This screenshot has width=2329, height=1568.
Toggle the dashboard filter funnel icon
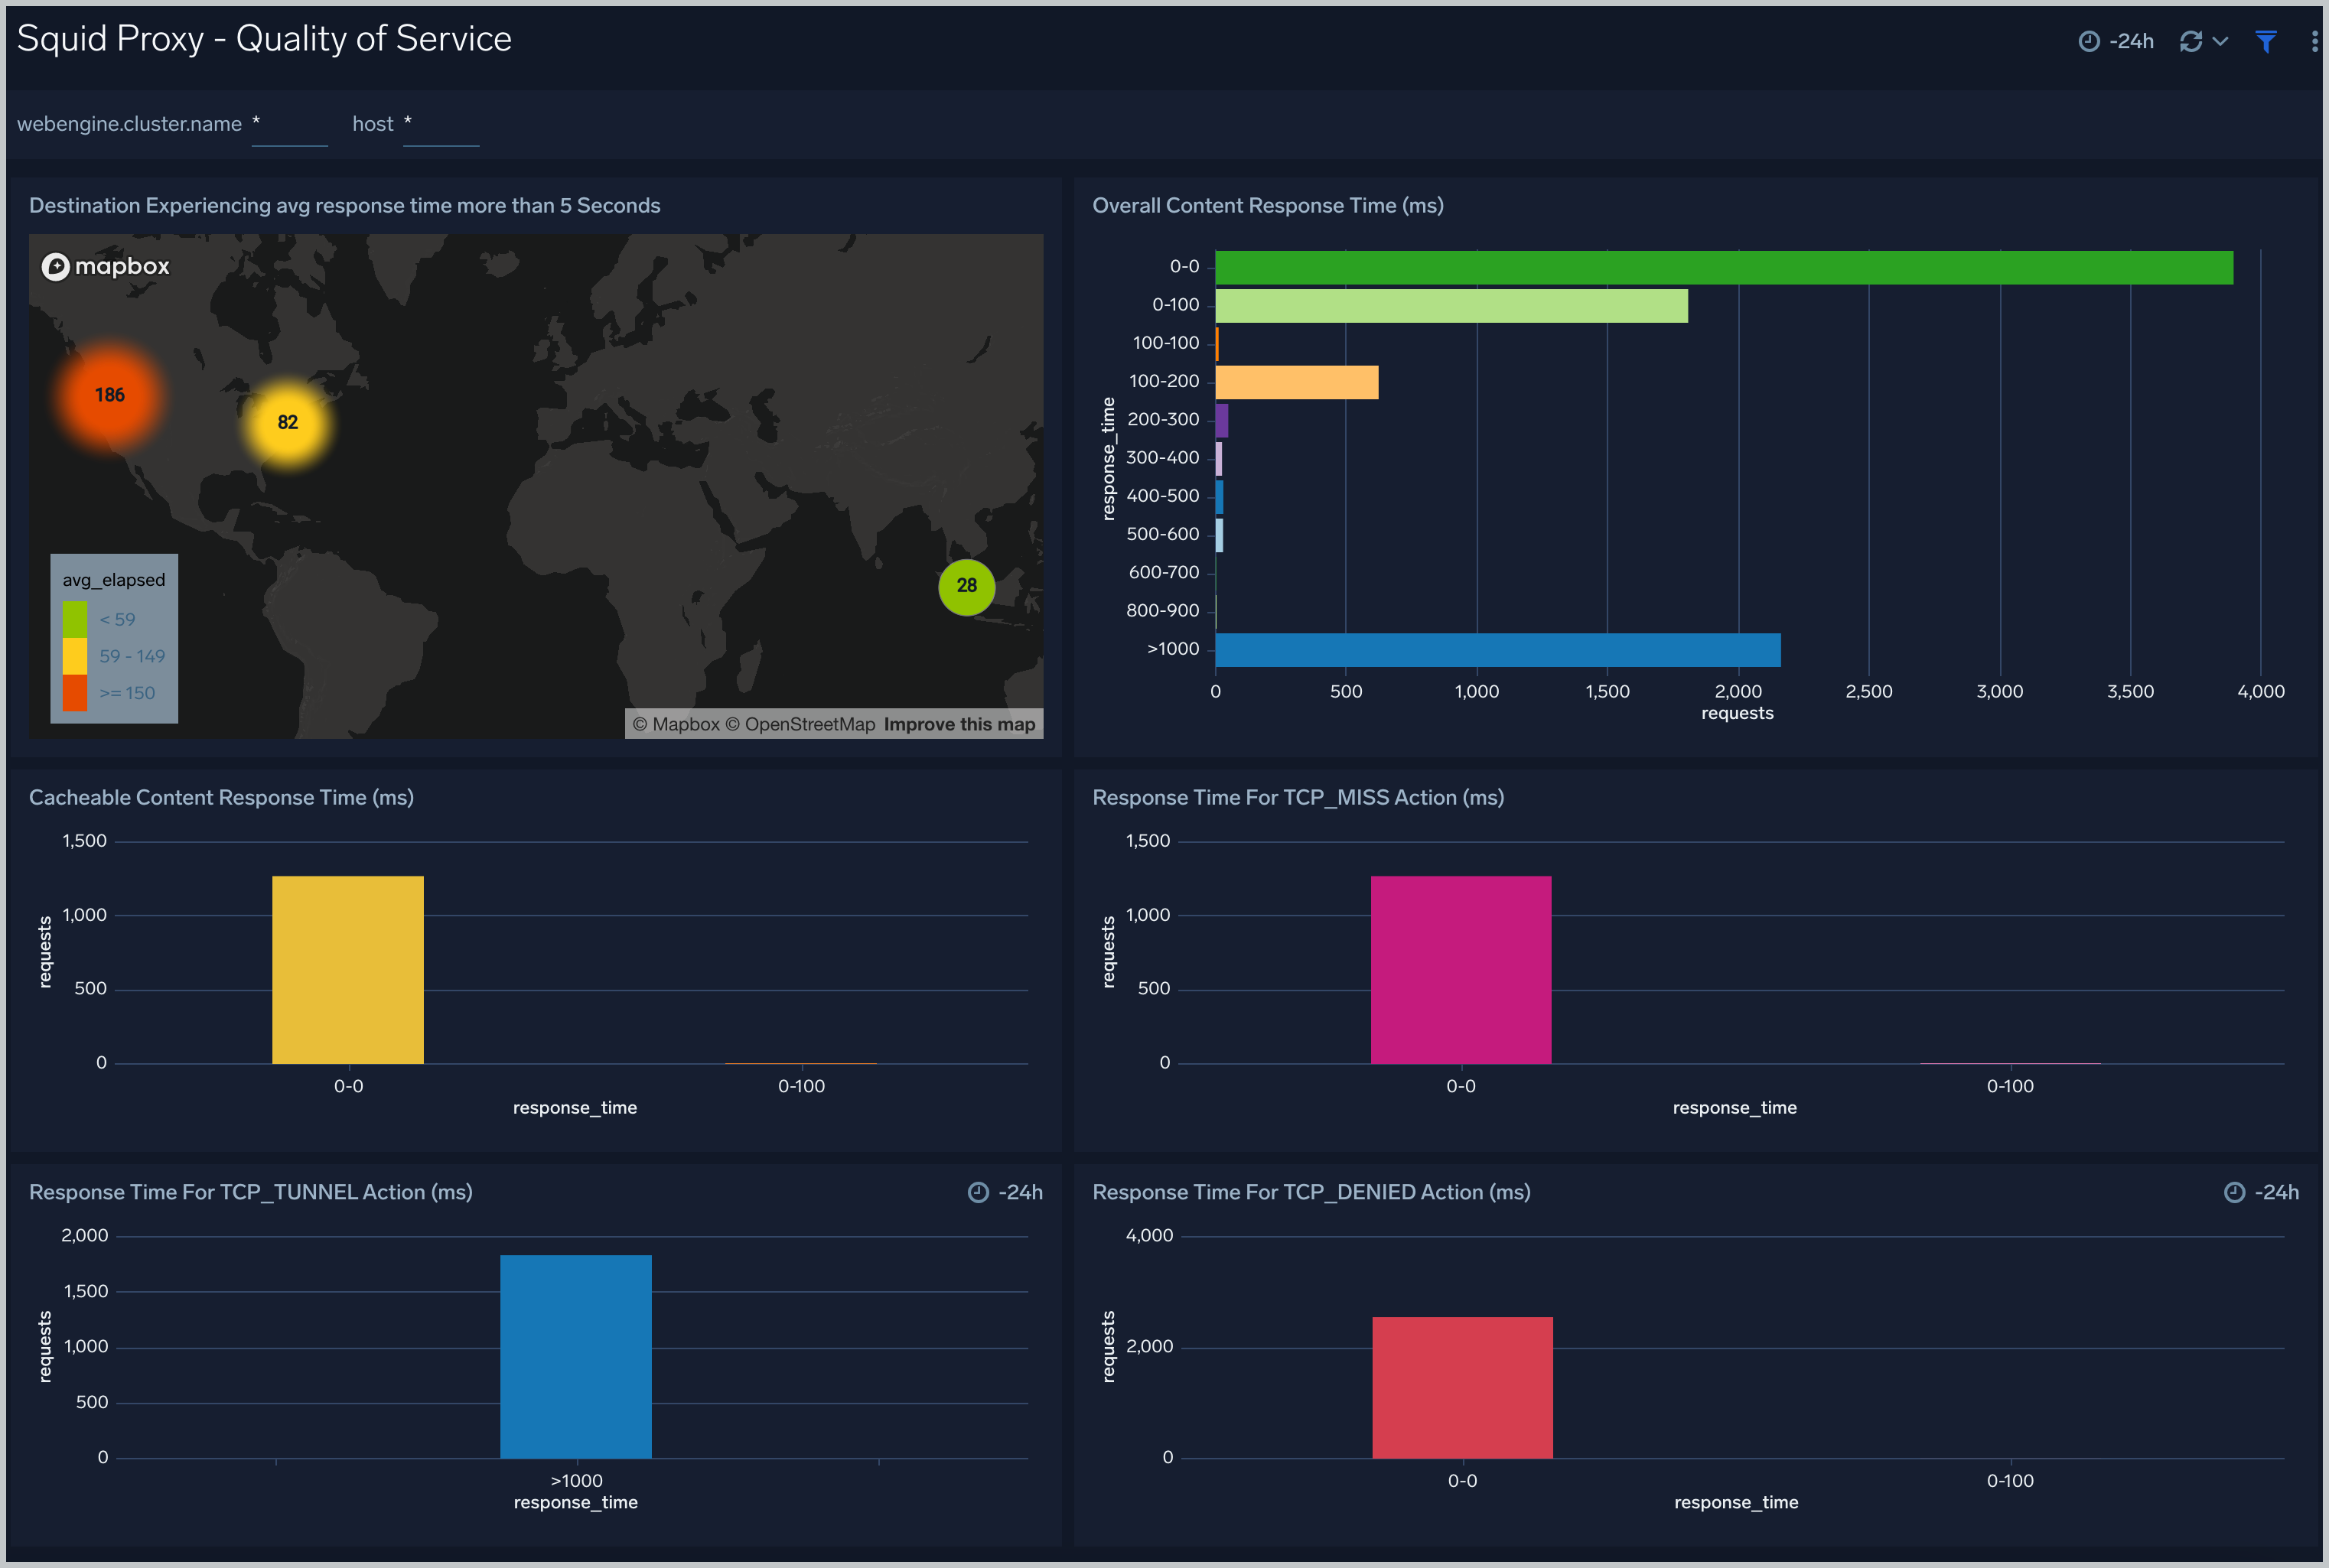(x=2266, y=41)
